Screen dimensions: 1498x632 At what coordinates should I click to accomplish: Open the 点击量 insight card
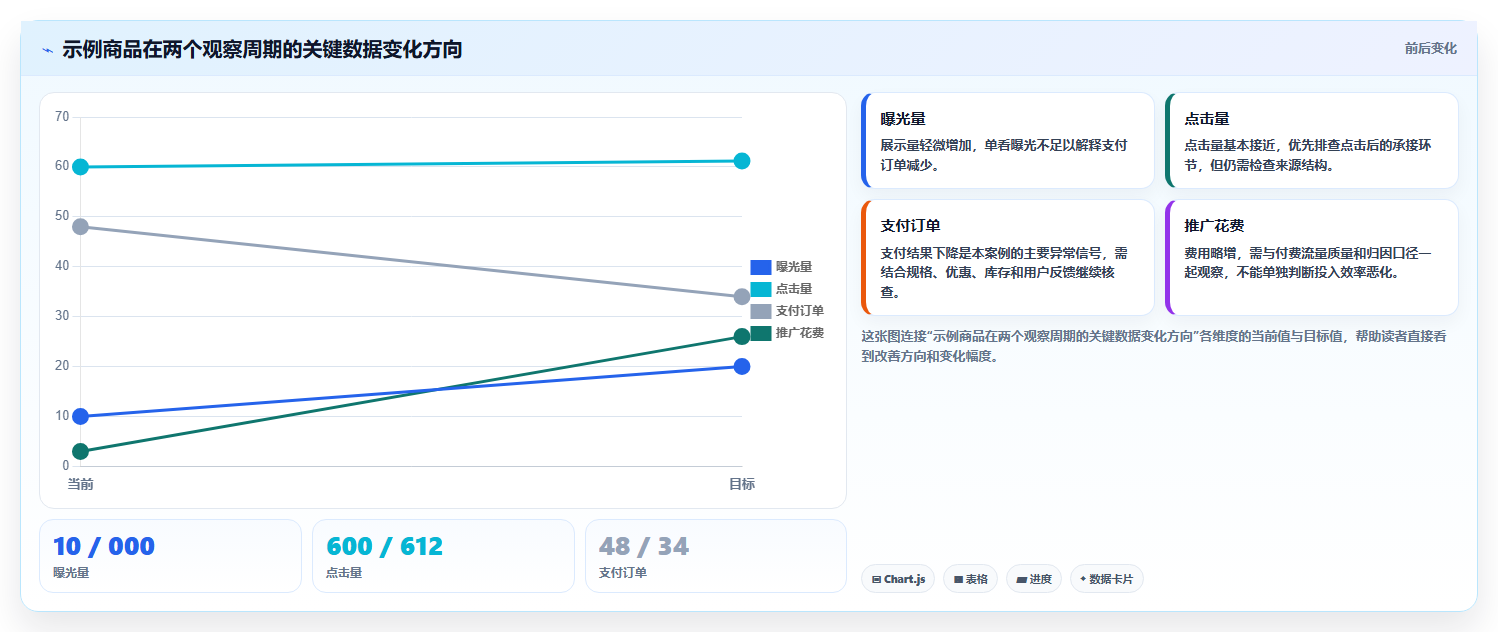1312,141
